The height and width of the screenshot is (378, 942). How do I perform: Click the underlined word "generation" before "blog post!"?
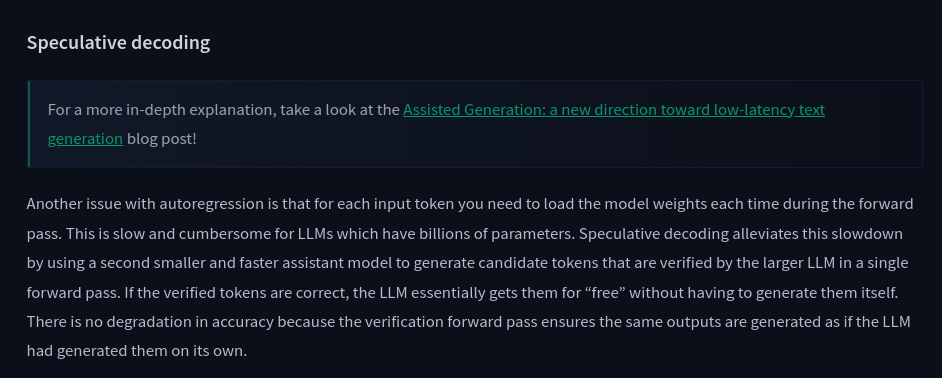85,139
